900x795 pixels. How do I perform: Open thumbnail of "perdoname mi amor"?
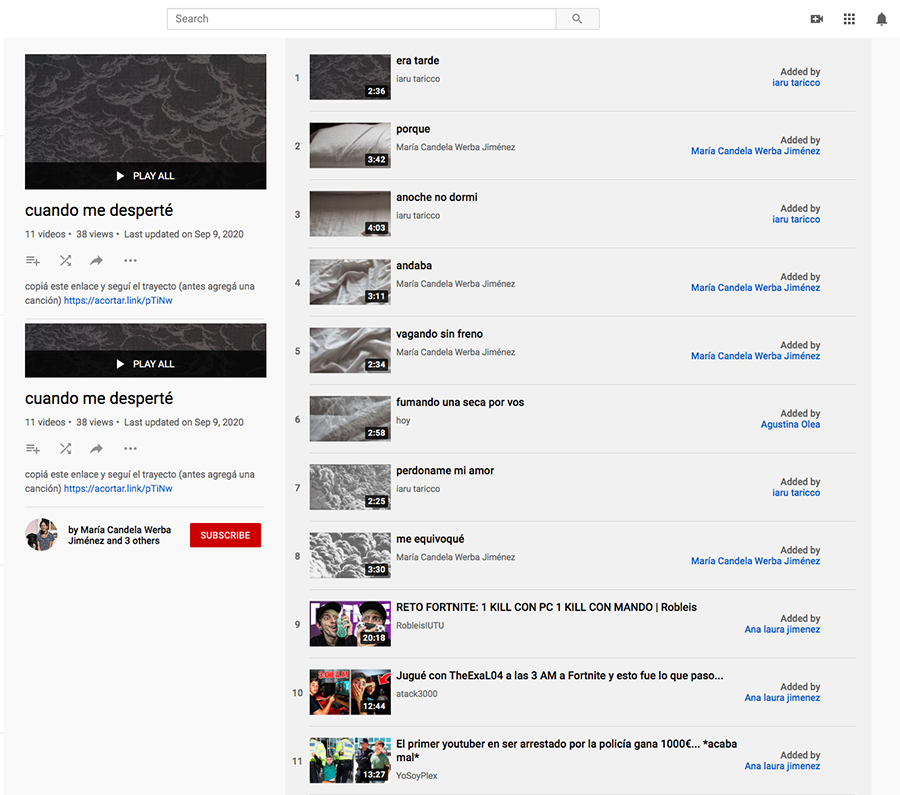[x=350, y=487]
